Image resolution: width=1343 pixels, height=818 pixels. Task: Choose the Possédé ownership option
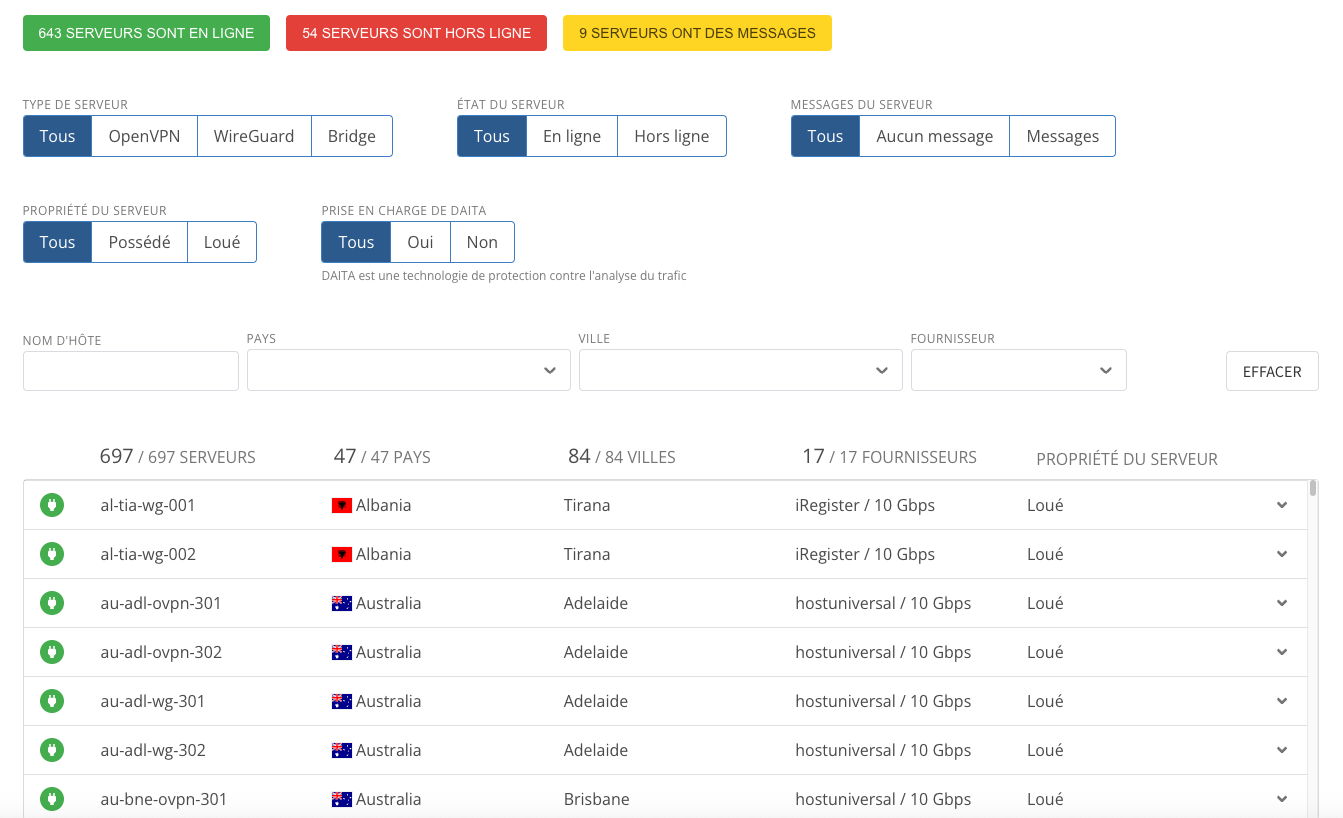click(x=139, y=242)
